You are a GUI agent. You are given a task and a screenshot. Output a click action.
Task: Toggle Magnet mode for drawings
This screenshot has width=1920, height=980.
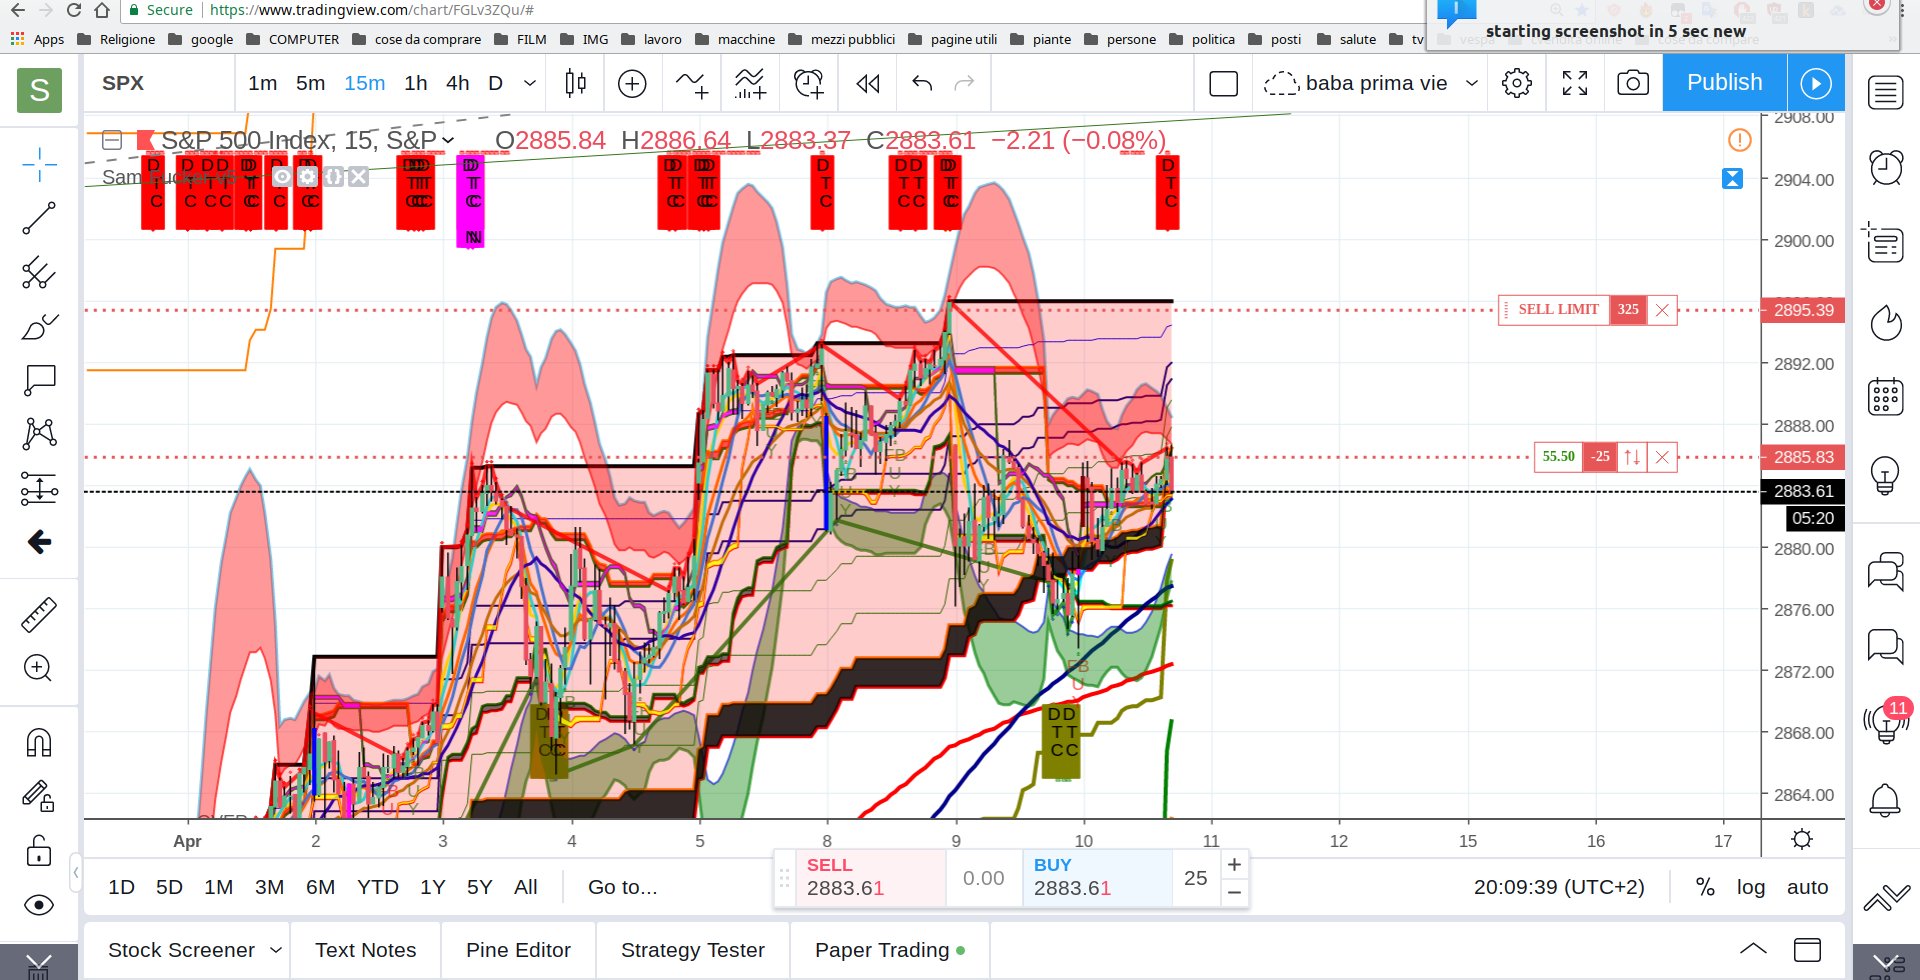point(39,743)
